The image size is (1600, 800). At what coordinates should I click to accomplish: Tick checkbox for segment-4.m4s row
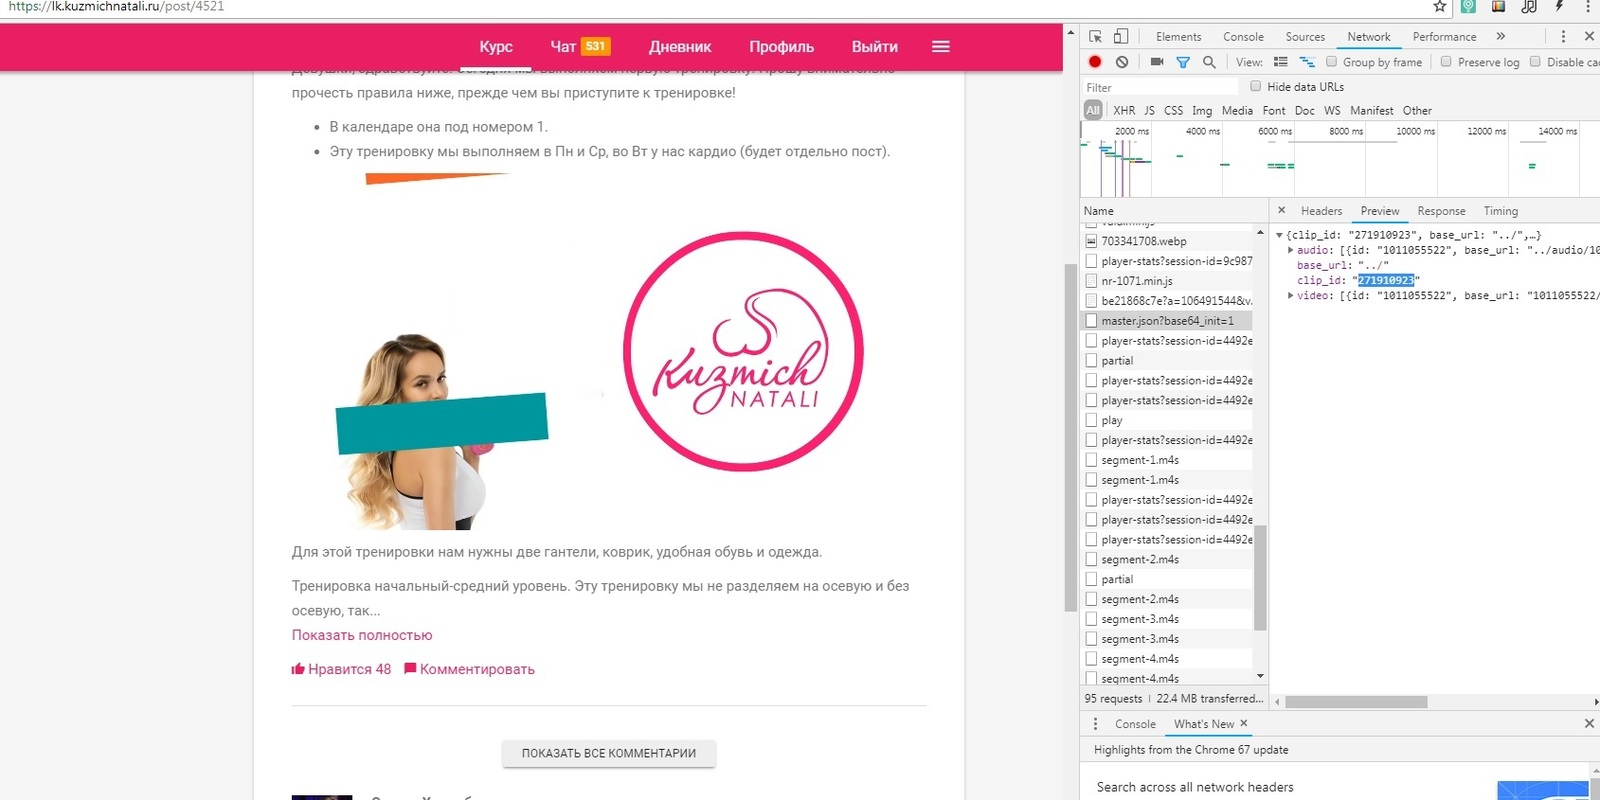click(1091, 658)
